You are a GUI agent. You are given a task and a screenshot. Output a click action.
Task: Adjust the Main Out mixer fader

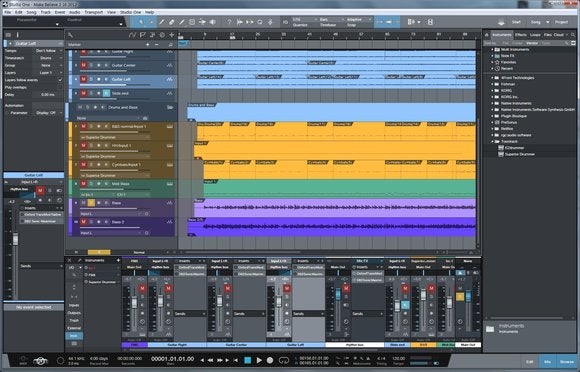(468, 296)
